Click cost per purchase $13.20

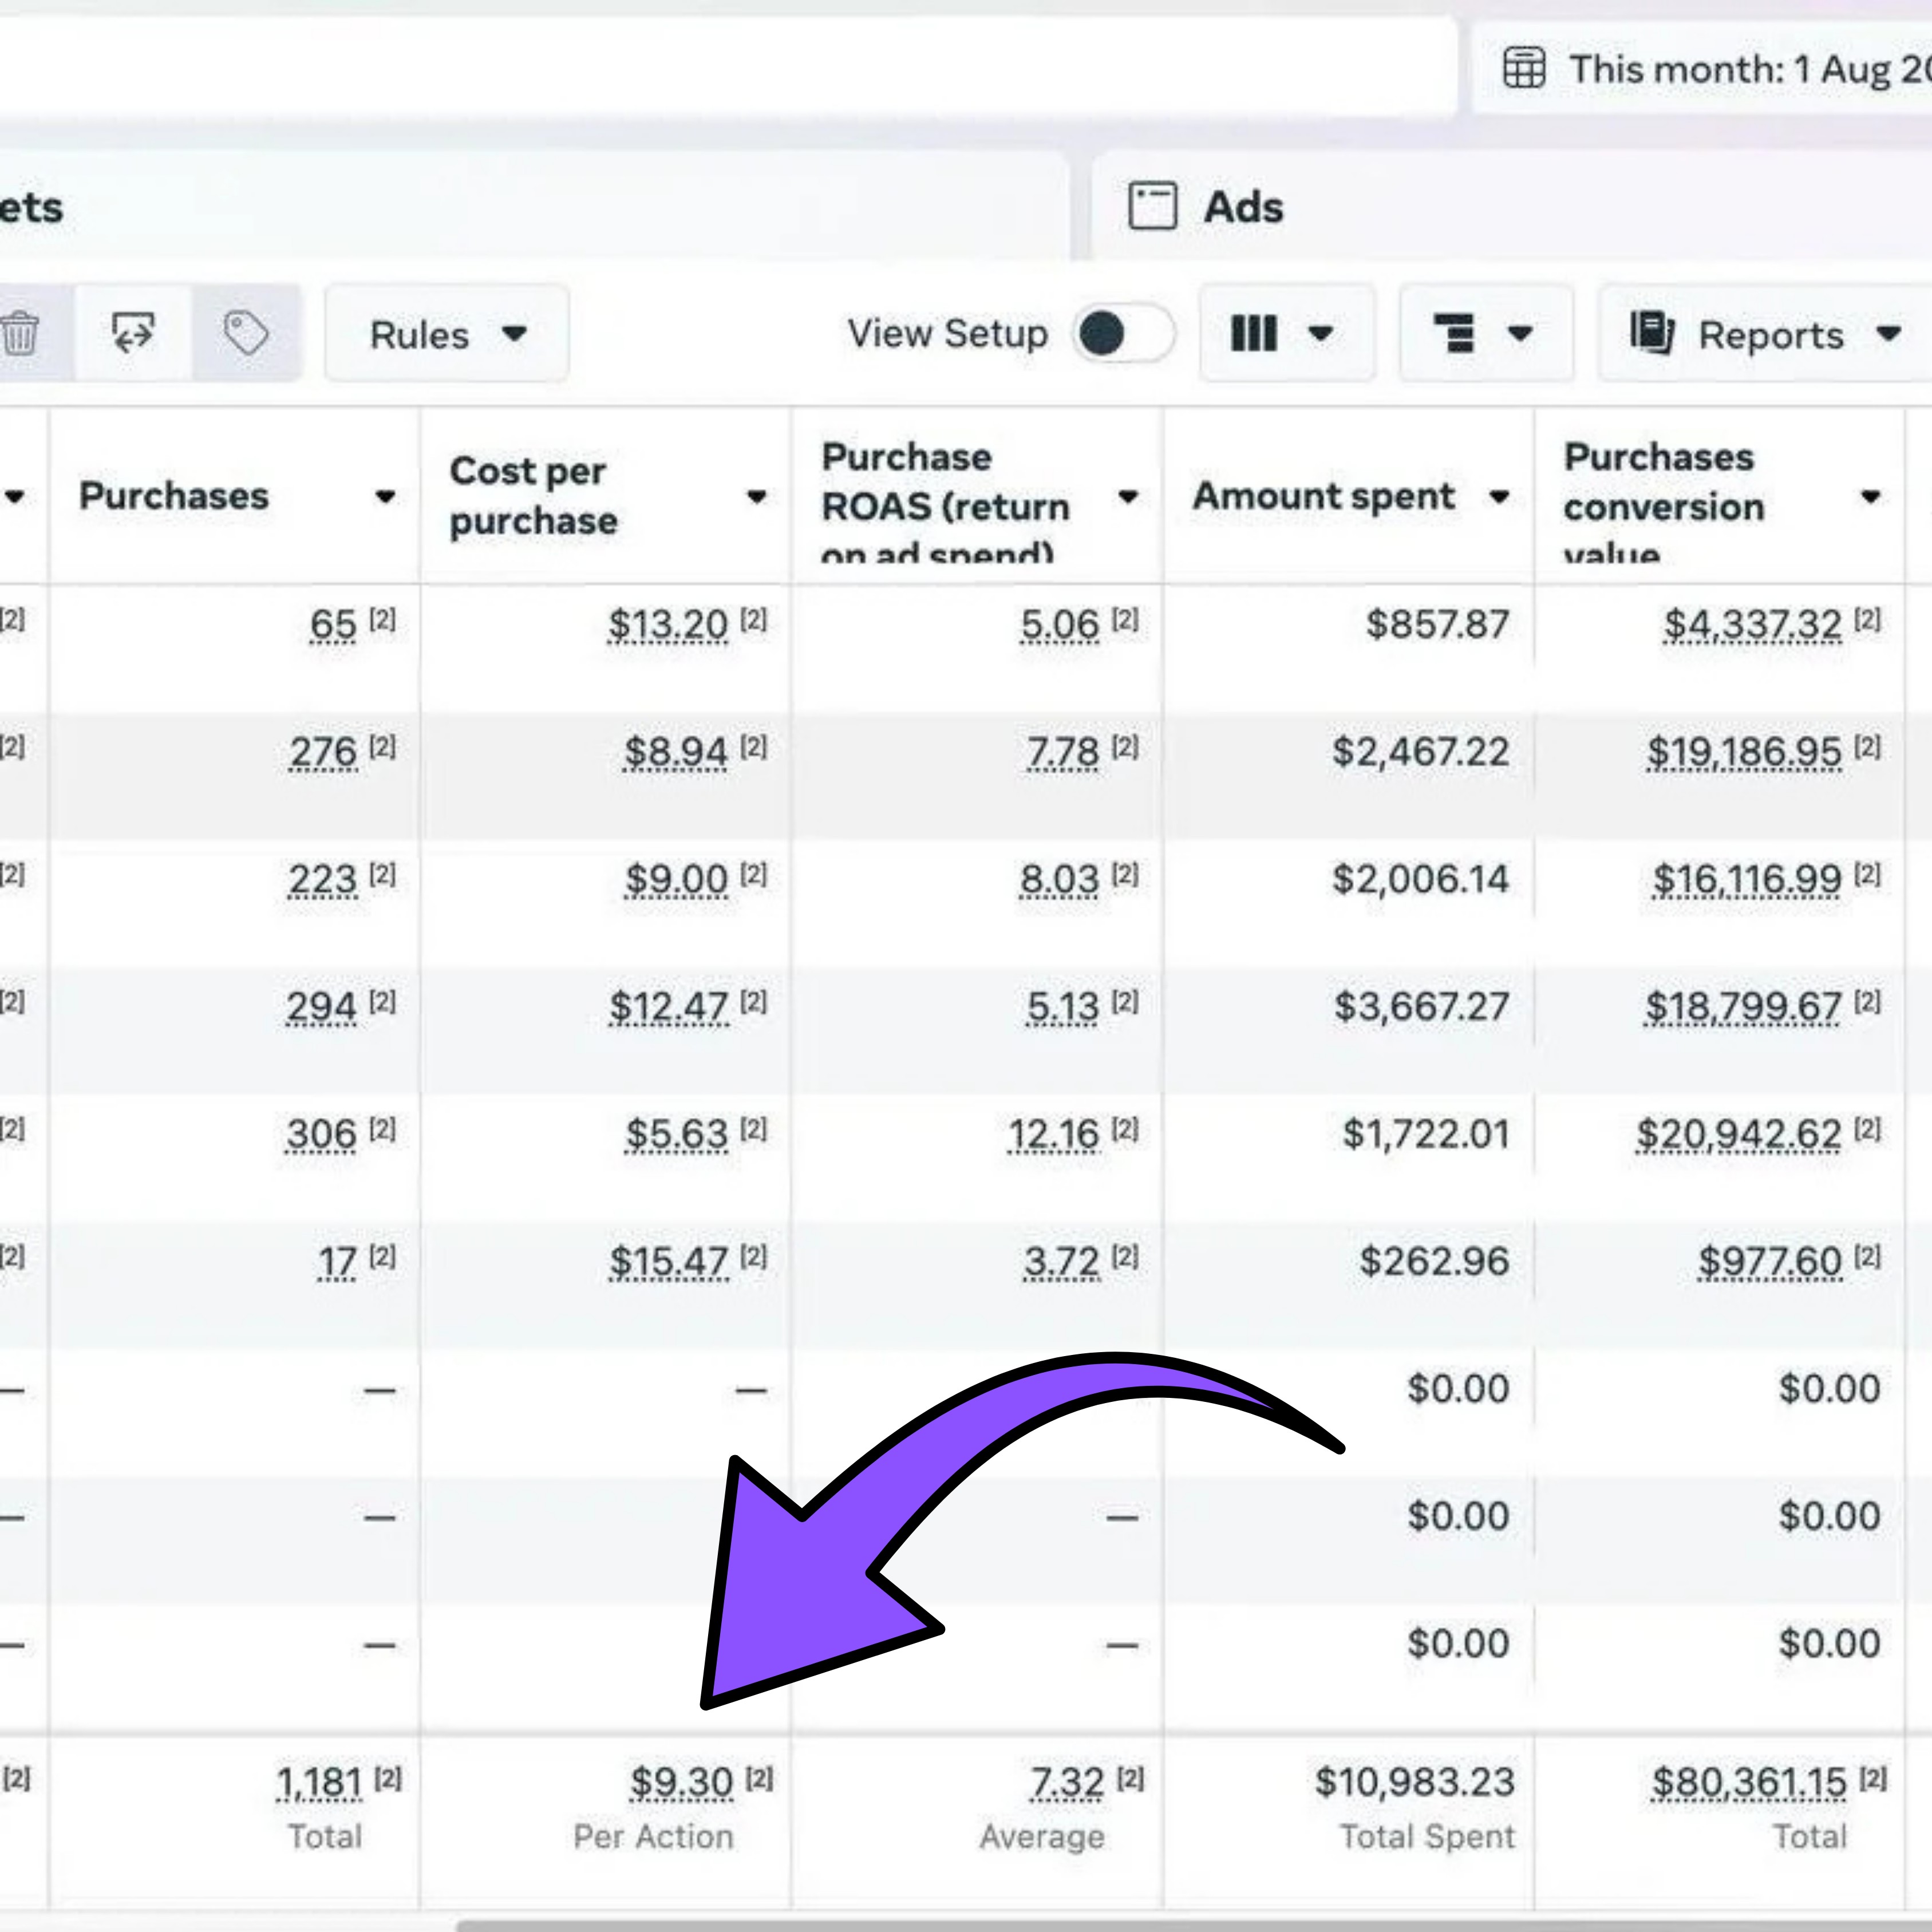pos(668,625)
